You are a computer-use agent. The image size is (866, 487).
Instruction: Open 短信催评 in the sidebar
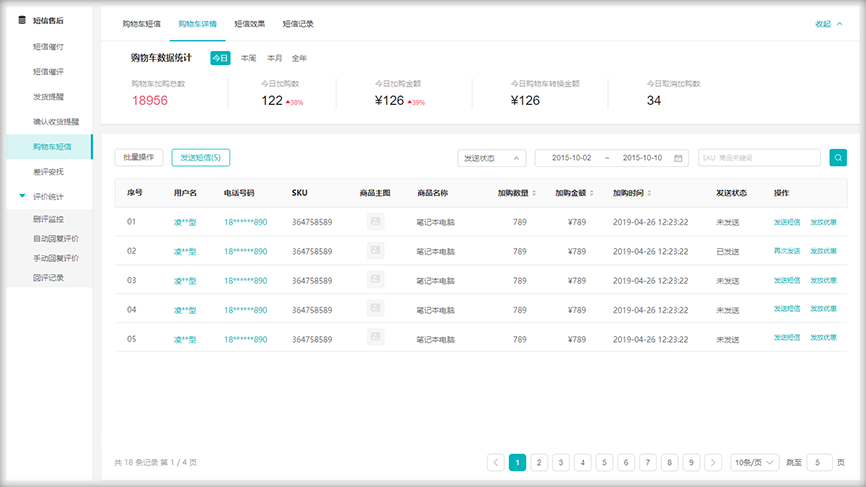(49, 72)
